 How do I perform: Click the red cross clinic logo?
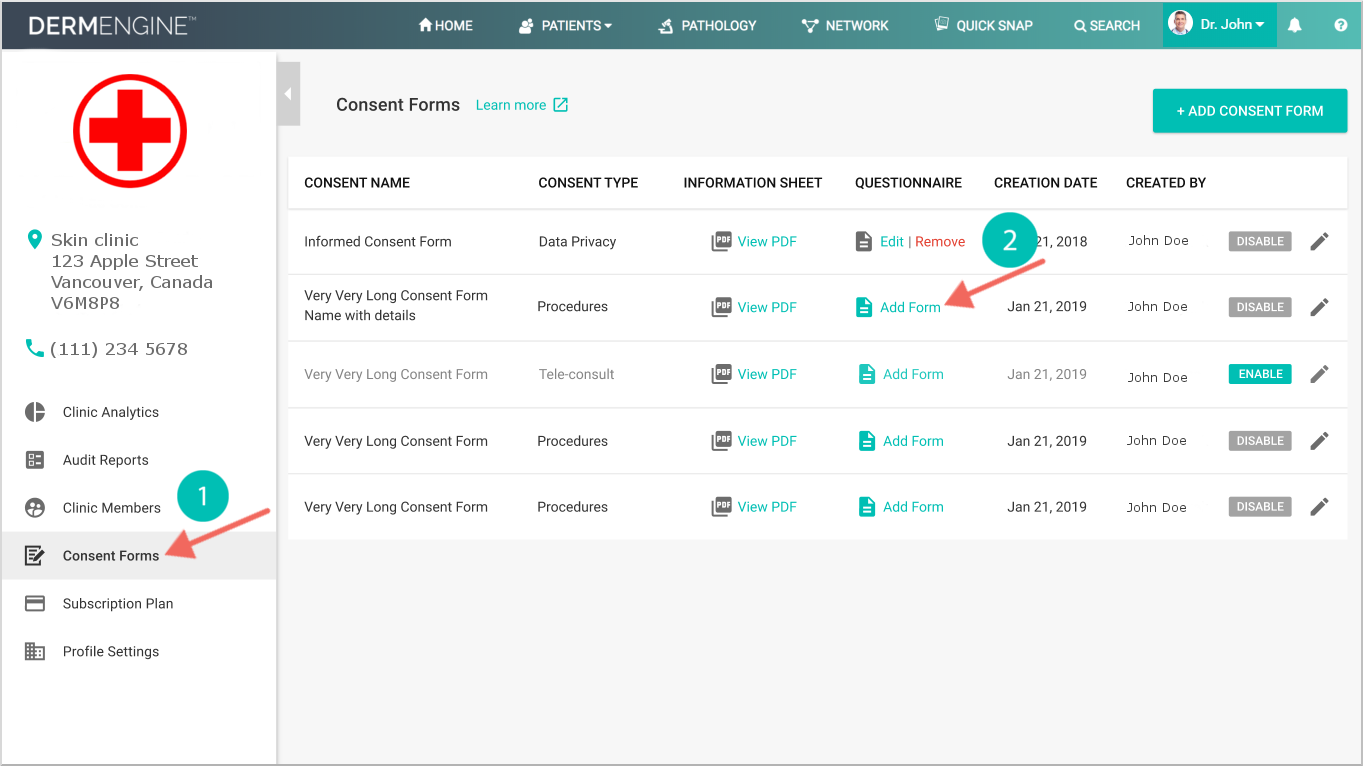pyautogui.click(x=130, y=131)
